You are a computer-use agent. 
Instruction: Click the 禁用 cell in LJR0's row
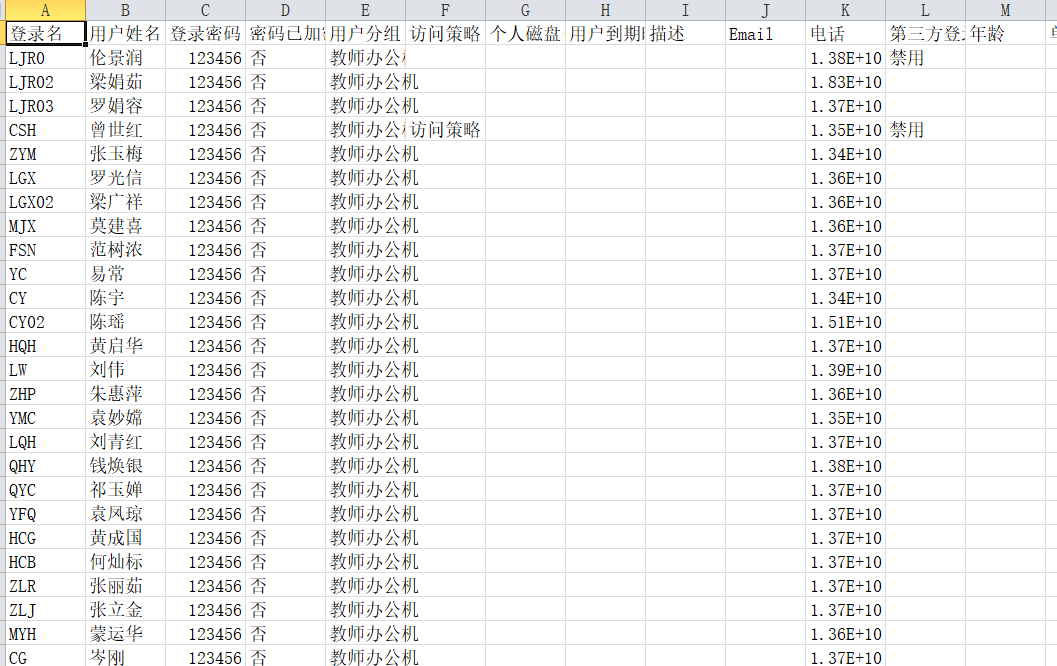tap(926, 58)
